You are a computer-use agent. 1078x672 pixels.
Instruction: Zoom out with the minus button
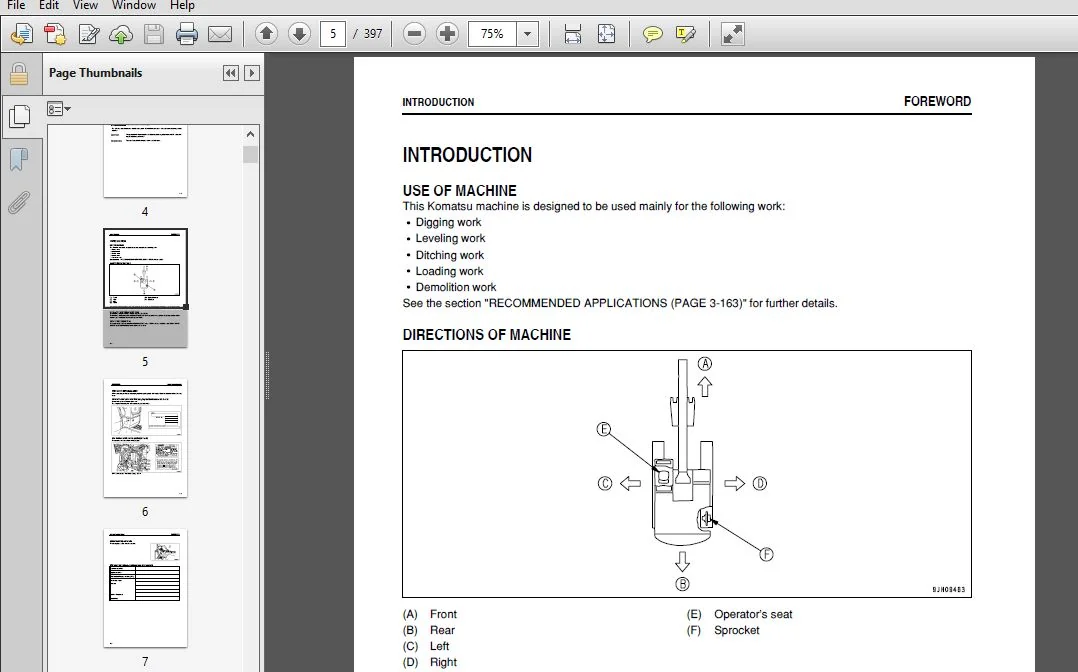pos(414,34)
